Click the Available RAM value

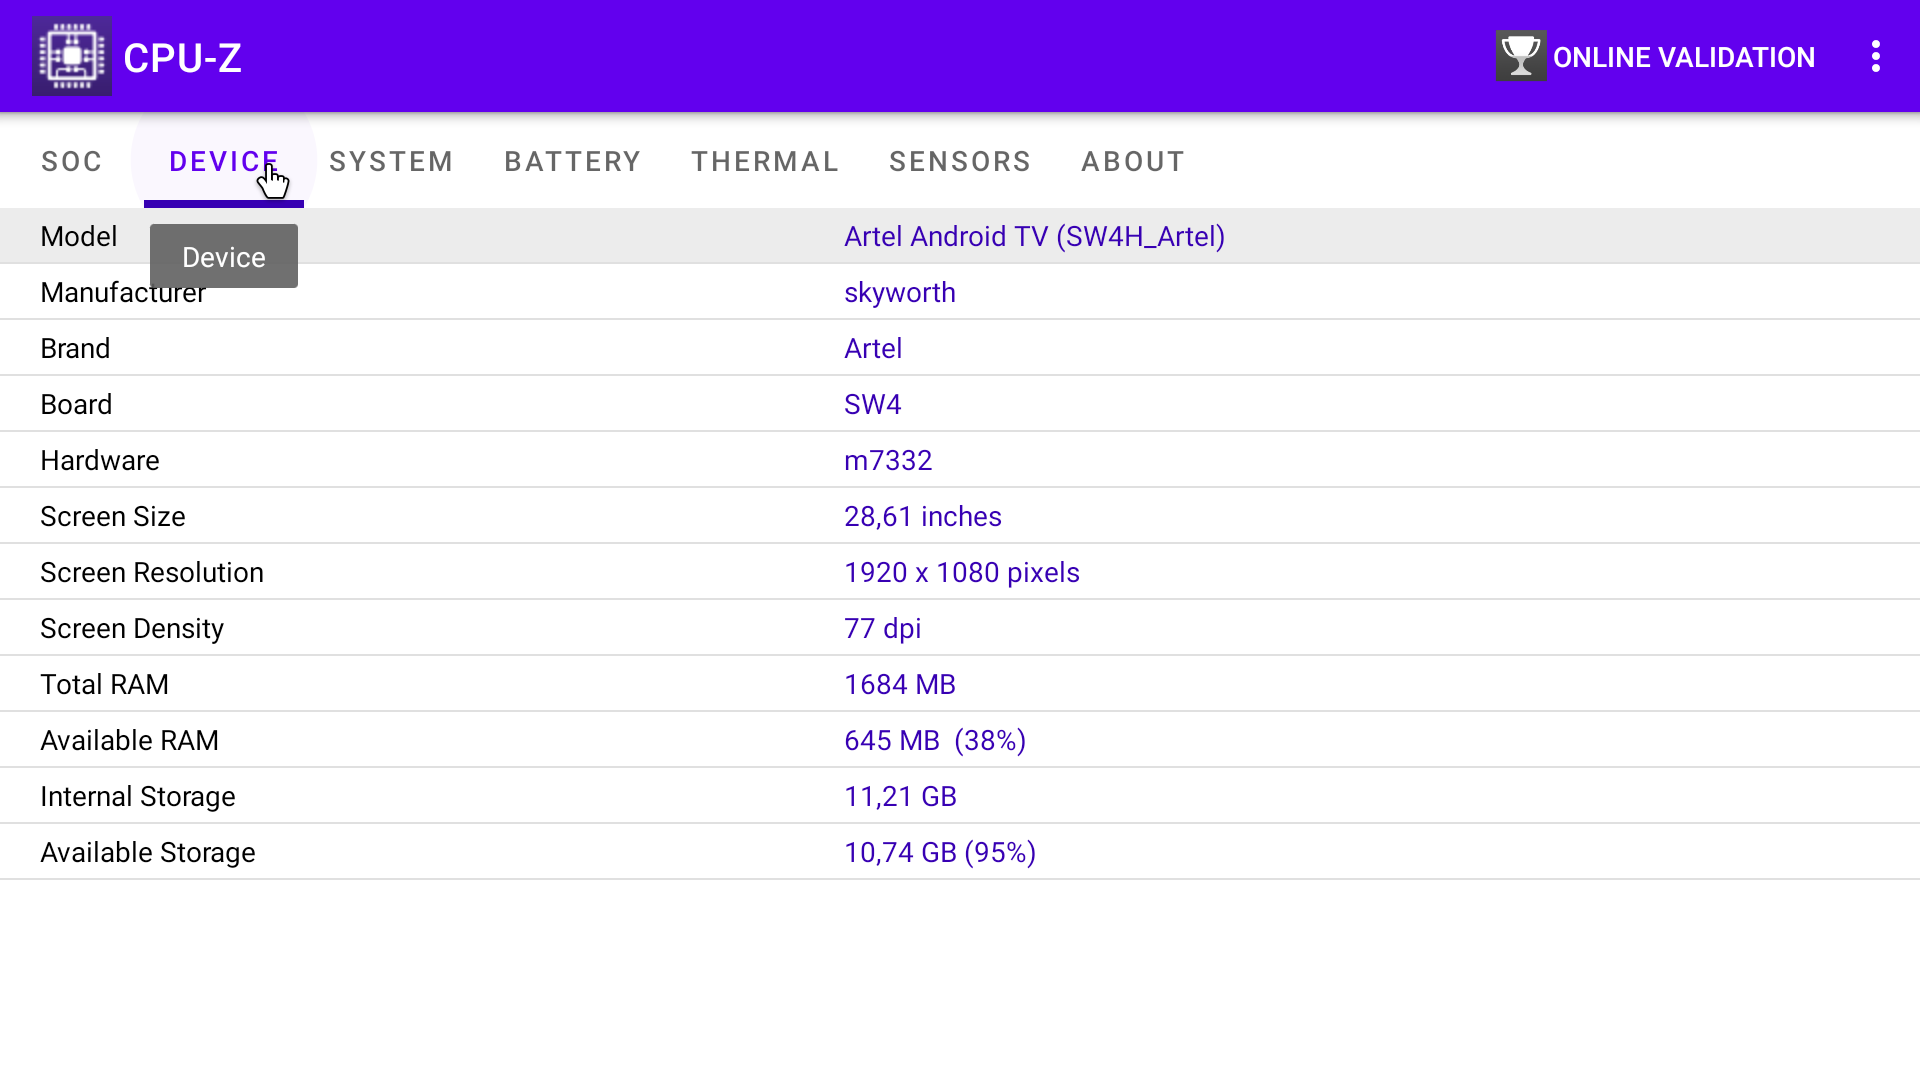tap(934, 740)
